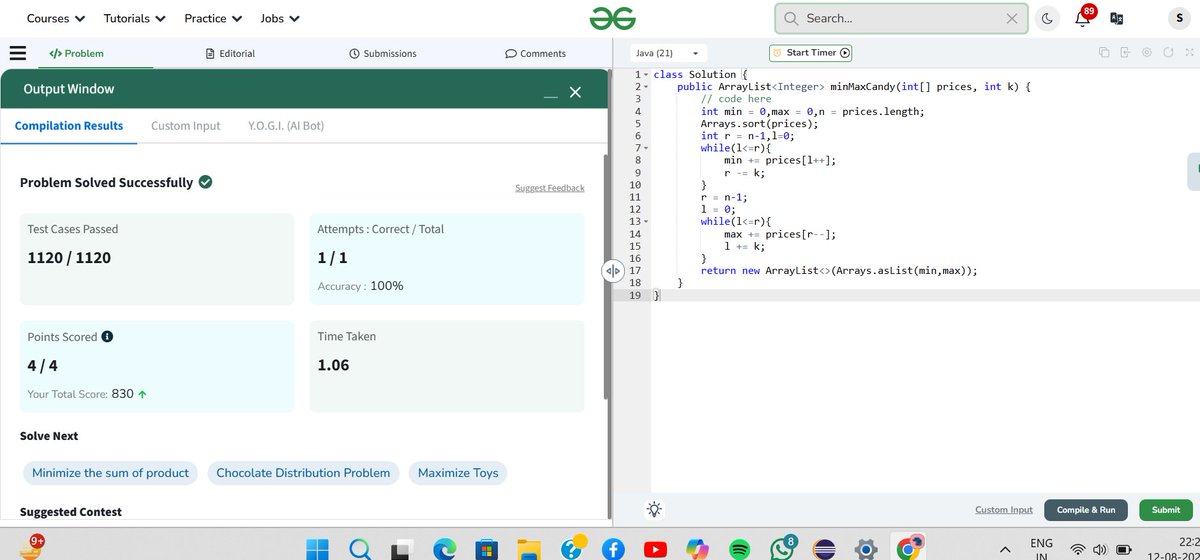Open the Maximize Toys problem
The width and height of the screenshot is (1200, 560).
(458, 473)
